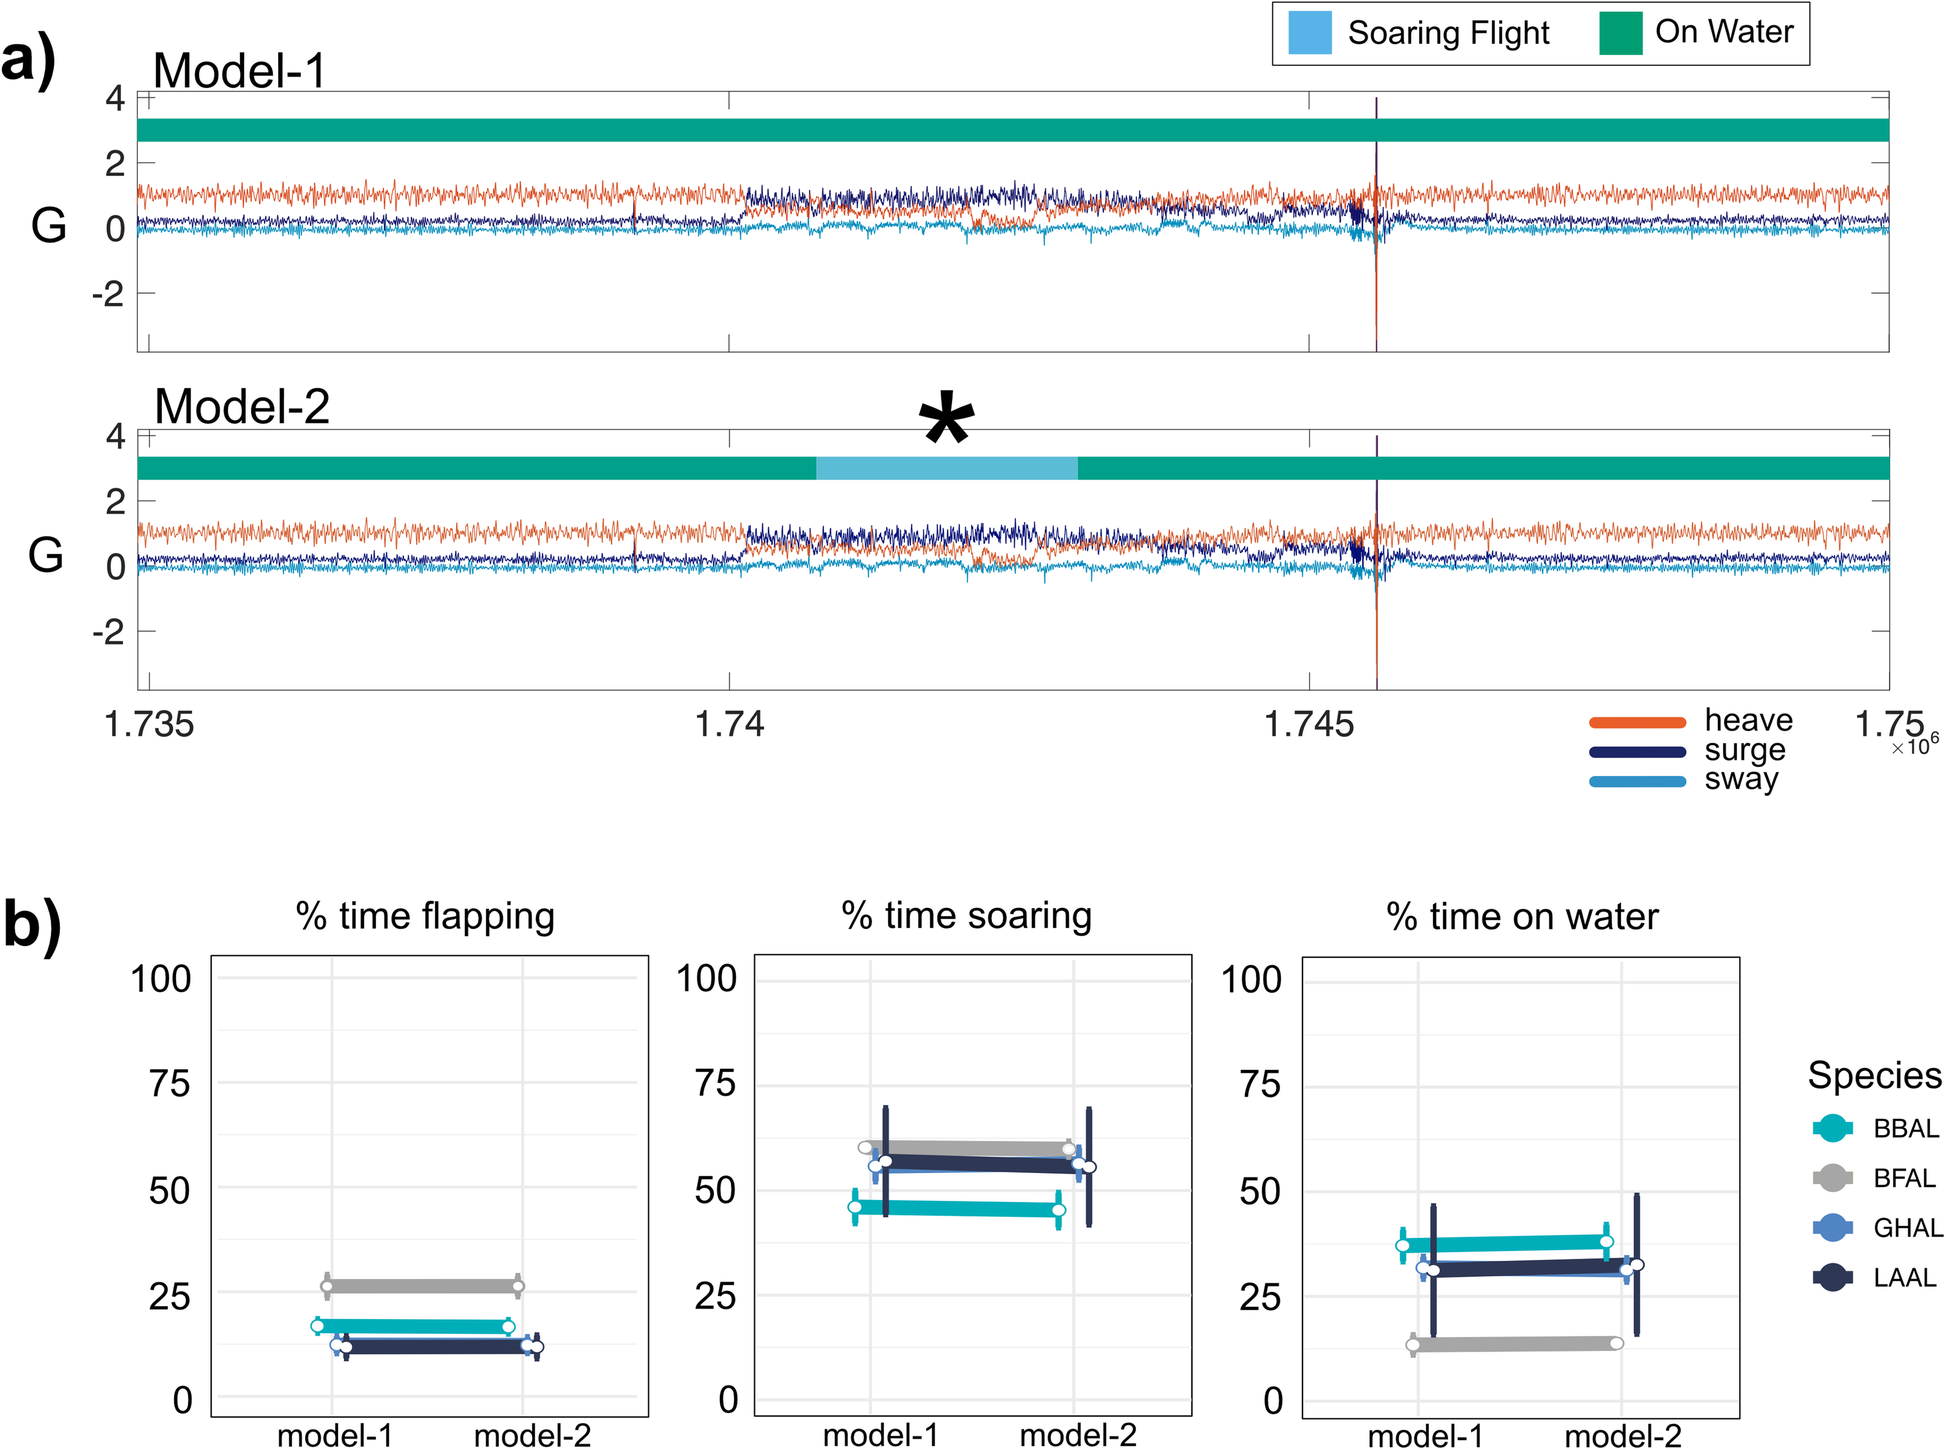Click the 'heave' legend text
This screenshot has height=1450, width=1946.
pos(1748,720)
